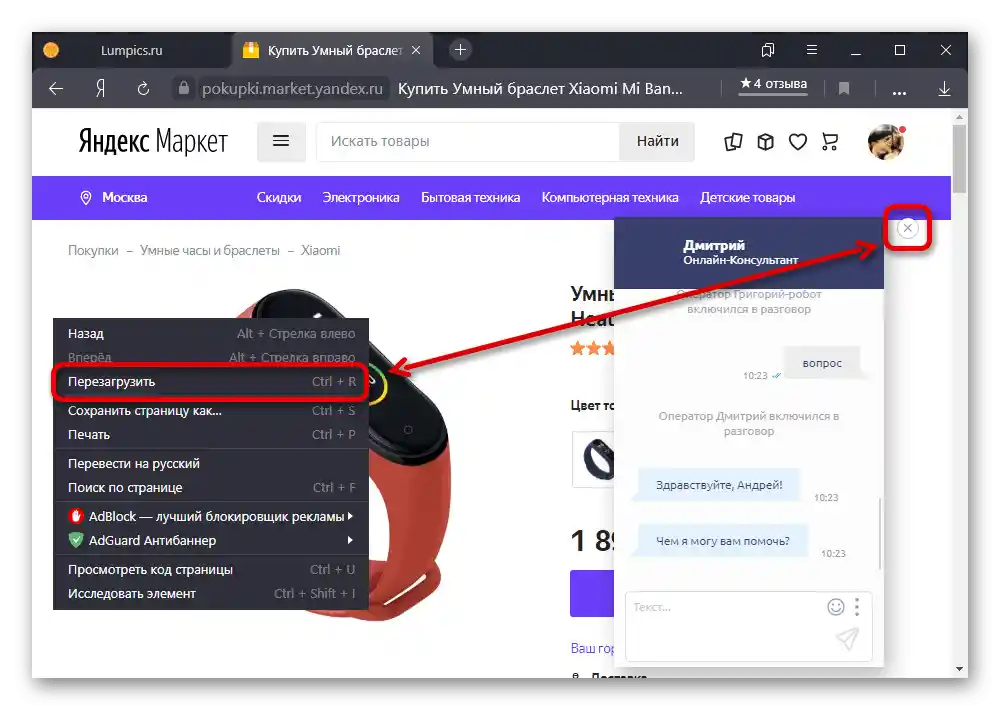
Task: Open the Скидки category
Action: tap(279, 198)
